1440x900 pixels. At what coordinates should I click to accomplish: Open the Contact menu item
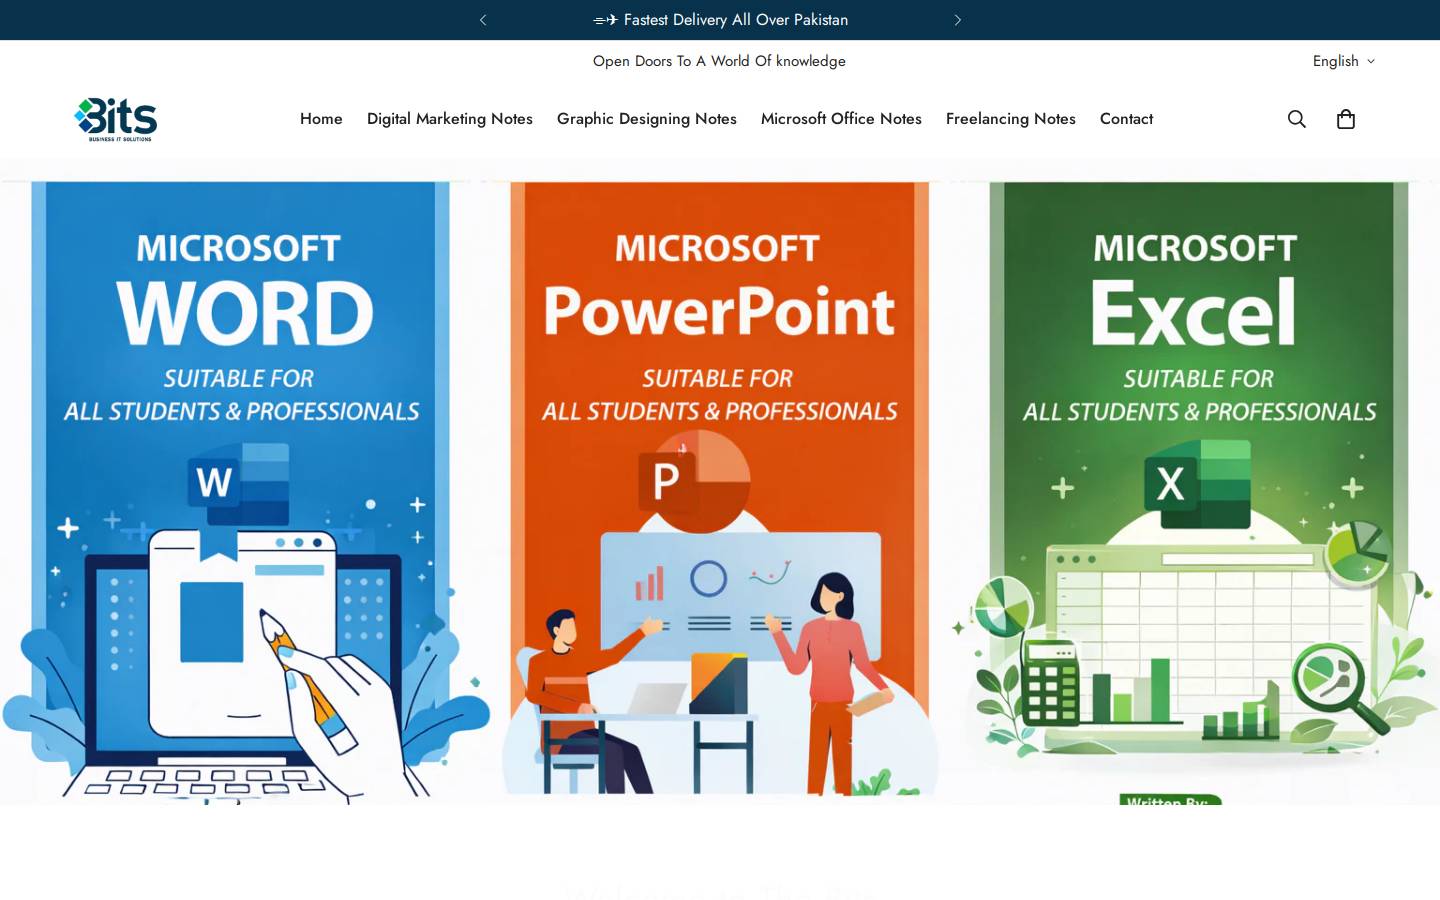(1126, 119)
